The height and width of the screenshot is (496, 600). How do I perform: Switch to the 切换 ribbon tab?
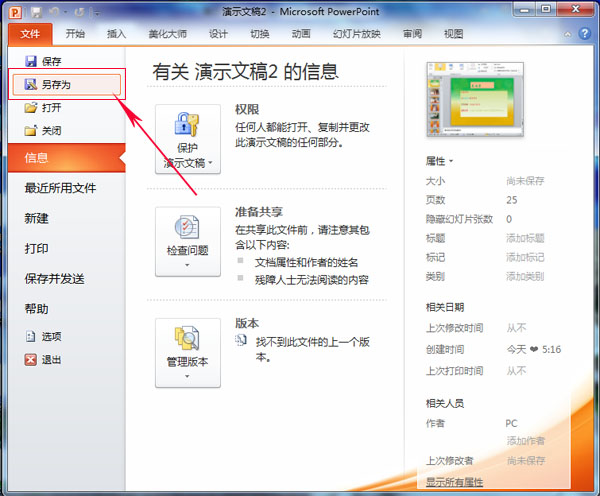pos(260,34)
